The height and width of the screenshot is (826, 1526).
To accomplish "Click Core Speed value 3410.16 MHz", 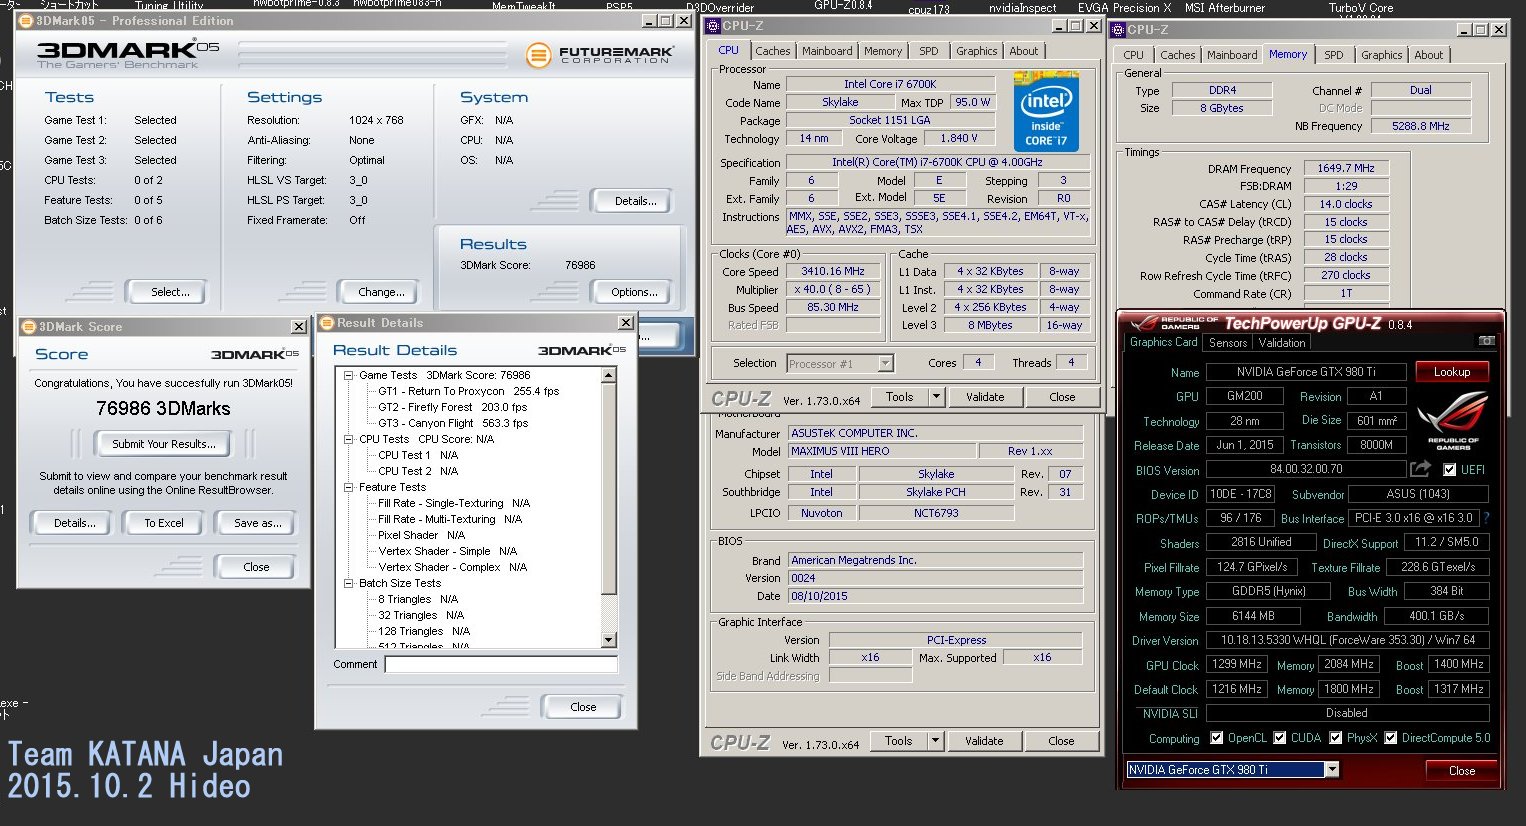I will pyautogui.click(x=833, y=271).
